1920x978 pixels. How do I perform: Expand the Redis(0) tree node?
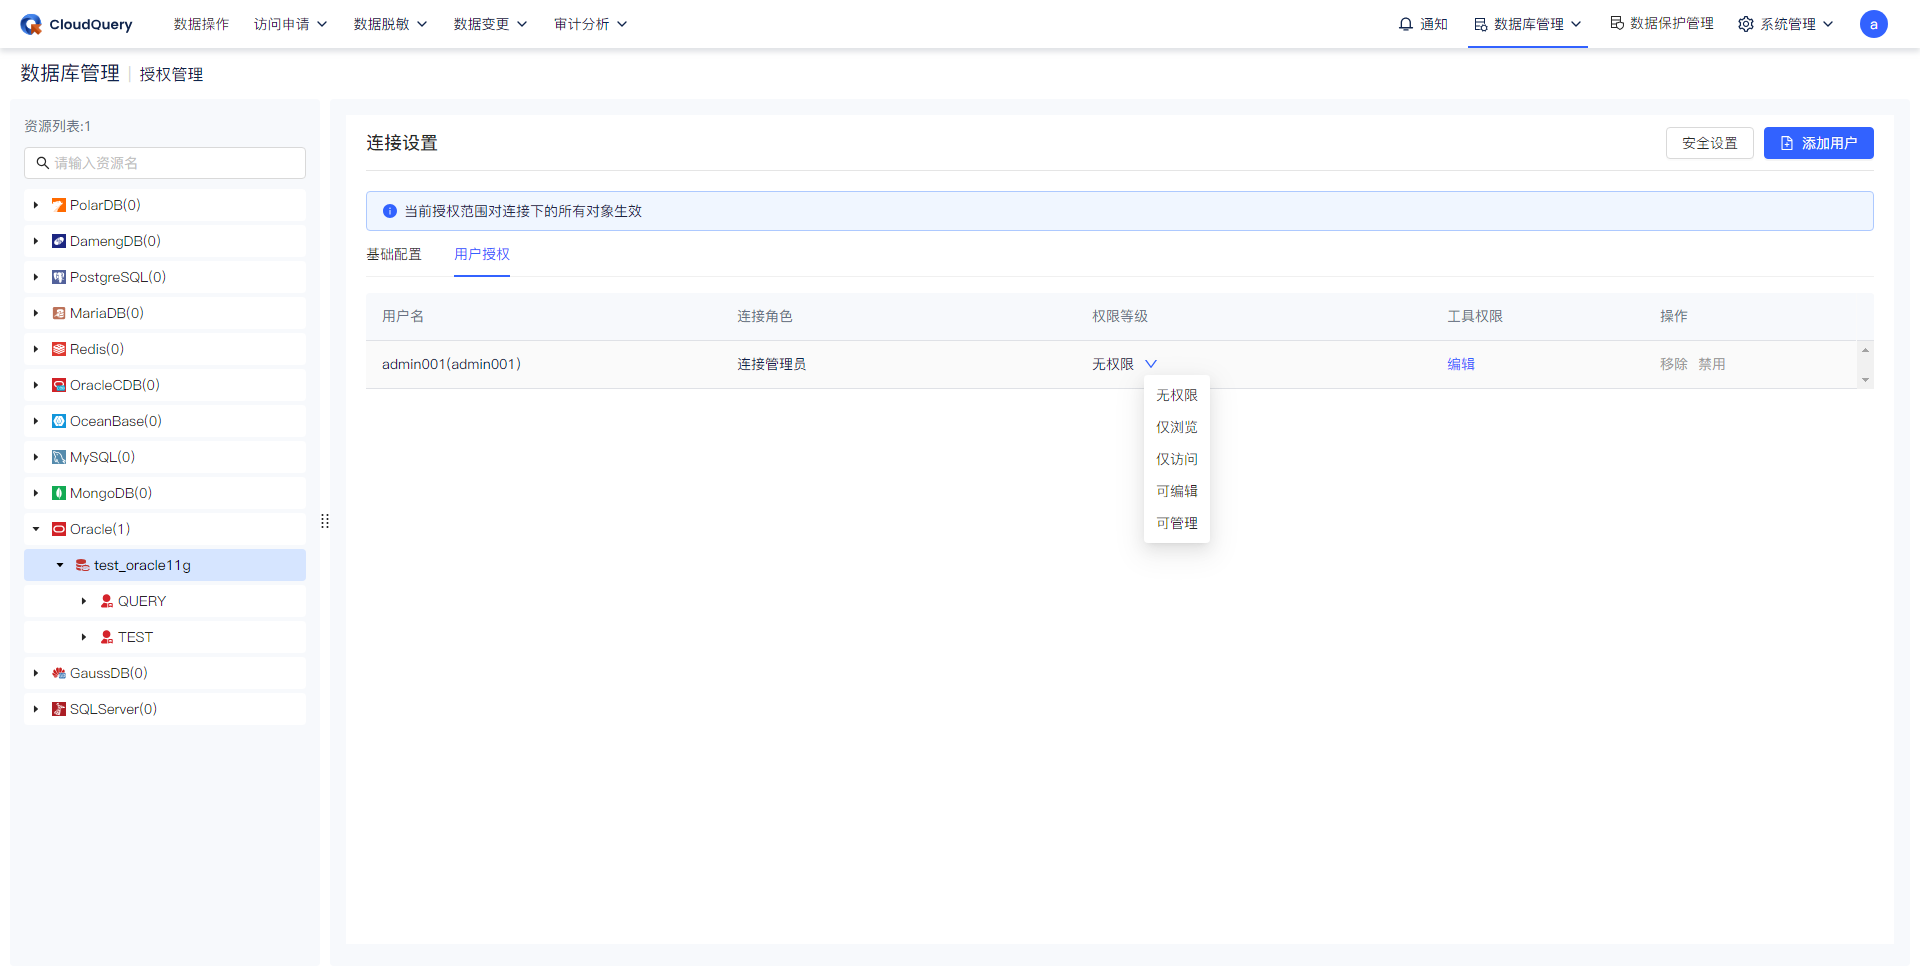[x=36, y=349]
